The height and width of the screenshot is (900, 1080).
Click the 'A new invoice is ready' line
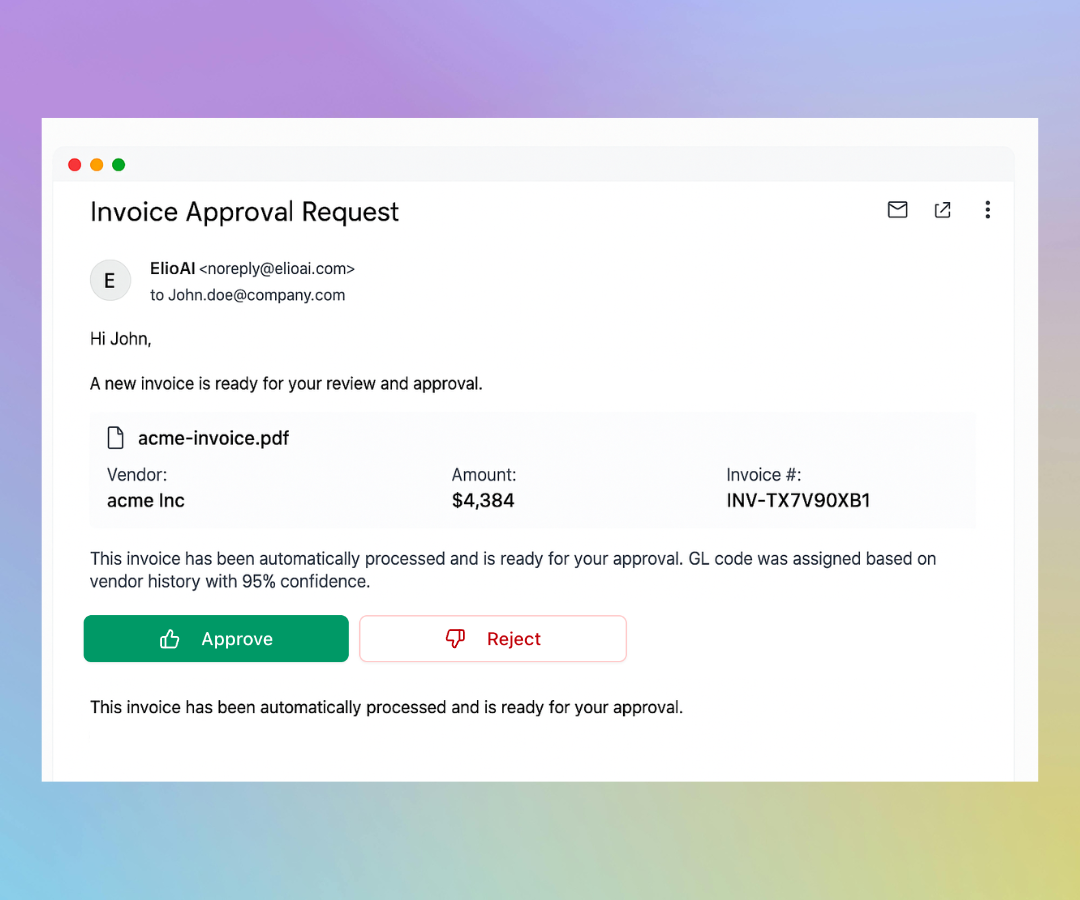tap(286, 384)
